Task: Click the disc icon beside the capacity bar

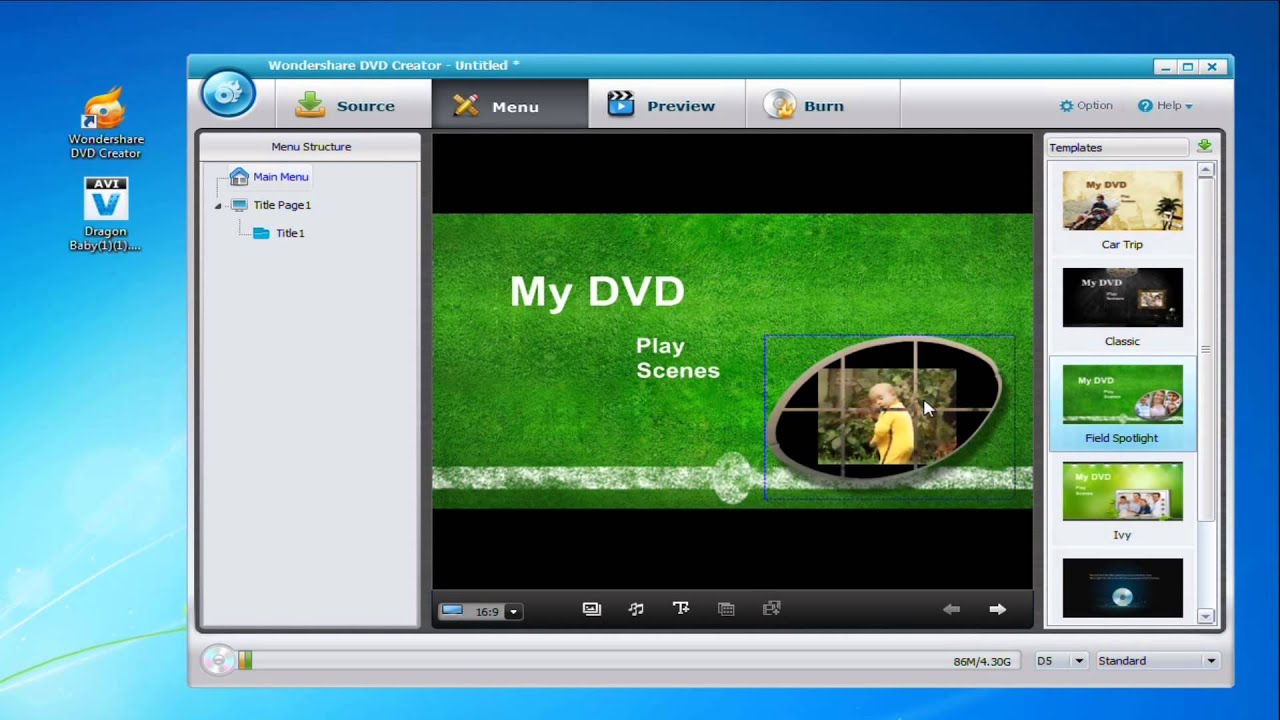Action: (217, 660)
